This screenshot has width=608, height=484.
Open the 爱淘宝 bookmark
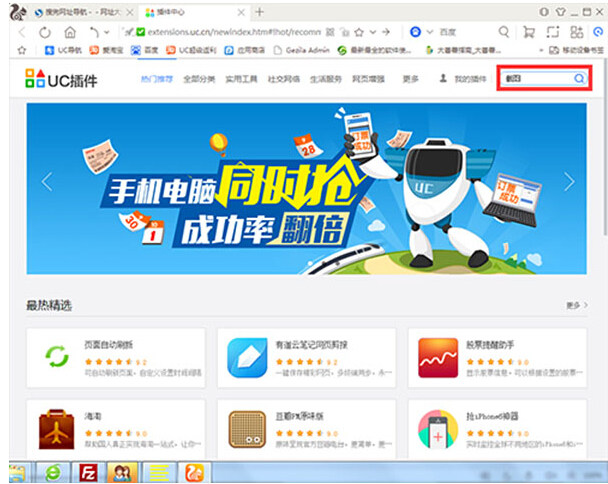tap(107, 50)
